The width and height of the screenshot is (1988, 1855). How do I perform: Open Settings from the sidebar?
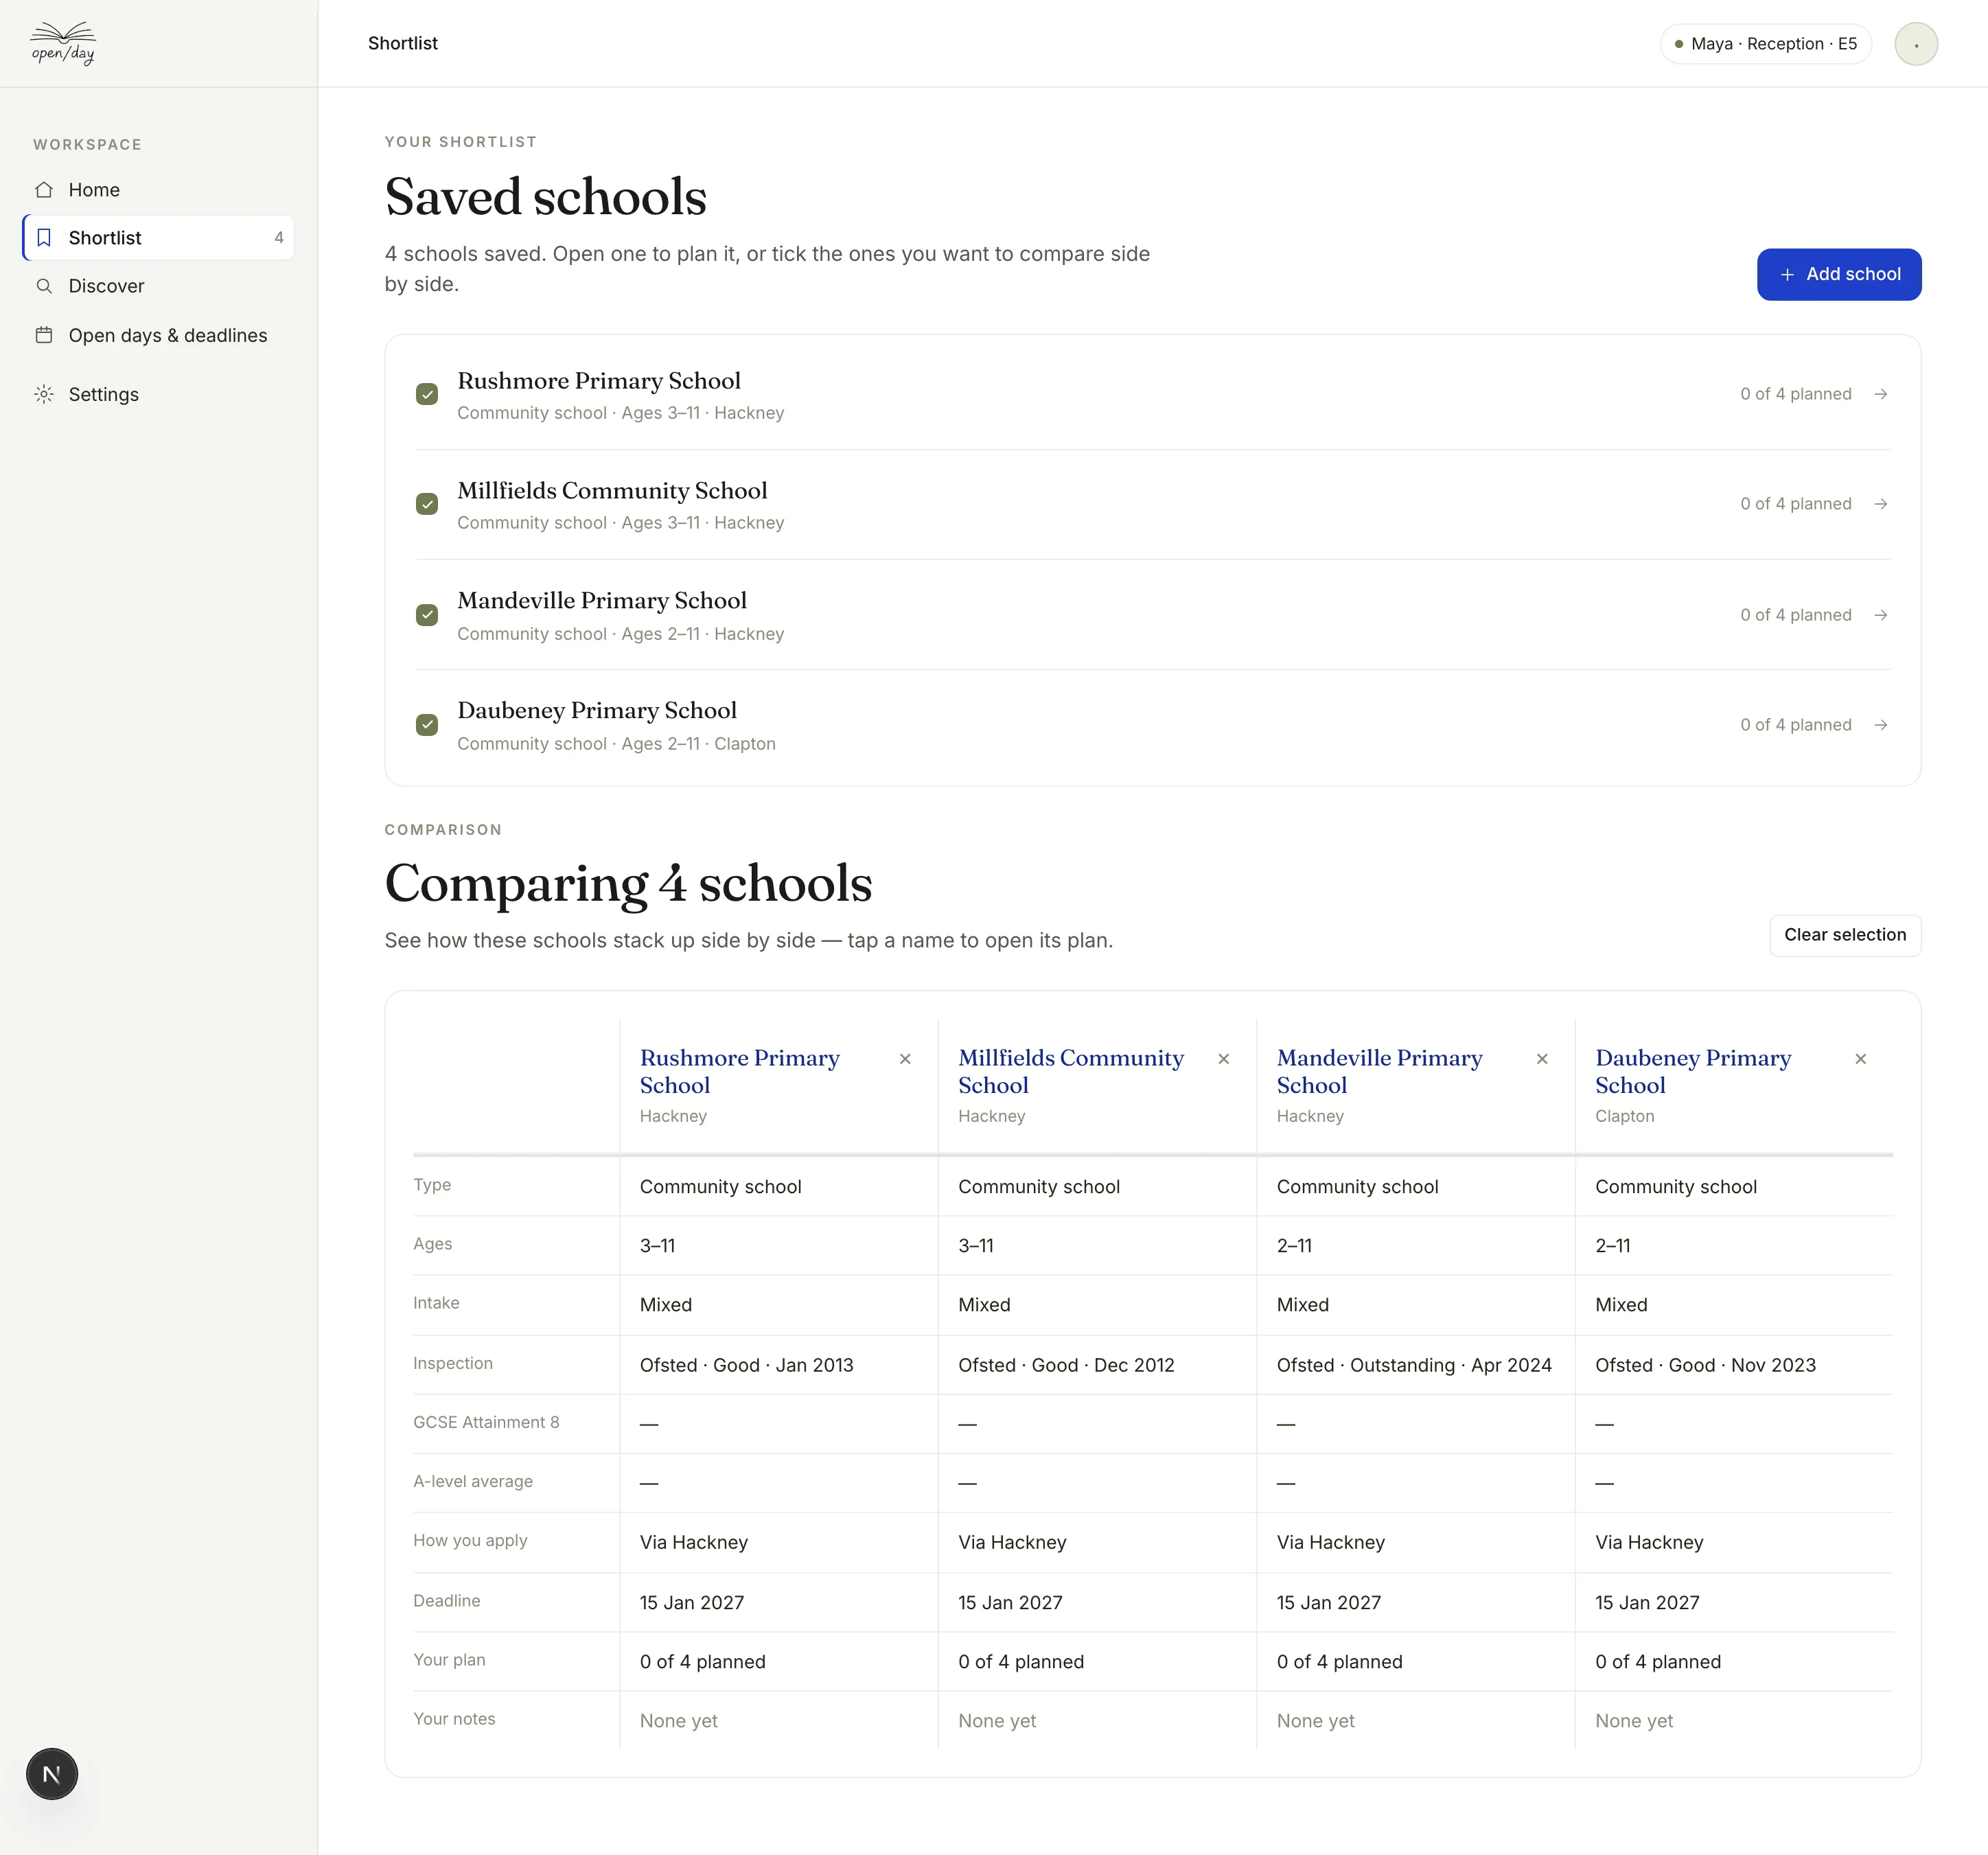pyautogui.click(x=158, y=394)
